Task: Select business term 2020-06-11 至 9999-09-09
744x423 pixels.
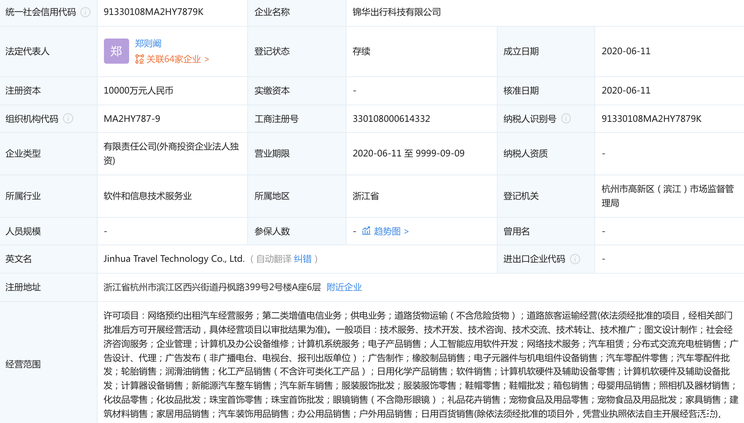Action: pyautogui.click(x=408, y=153)
